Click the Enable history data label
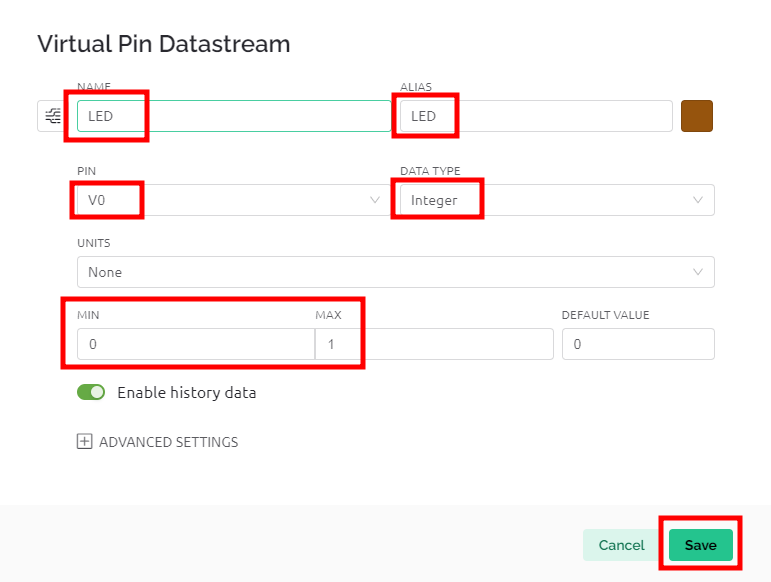The image size is (771, 582). tap(187, 393)
